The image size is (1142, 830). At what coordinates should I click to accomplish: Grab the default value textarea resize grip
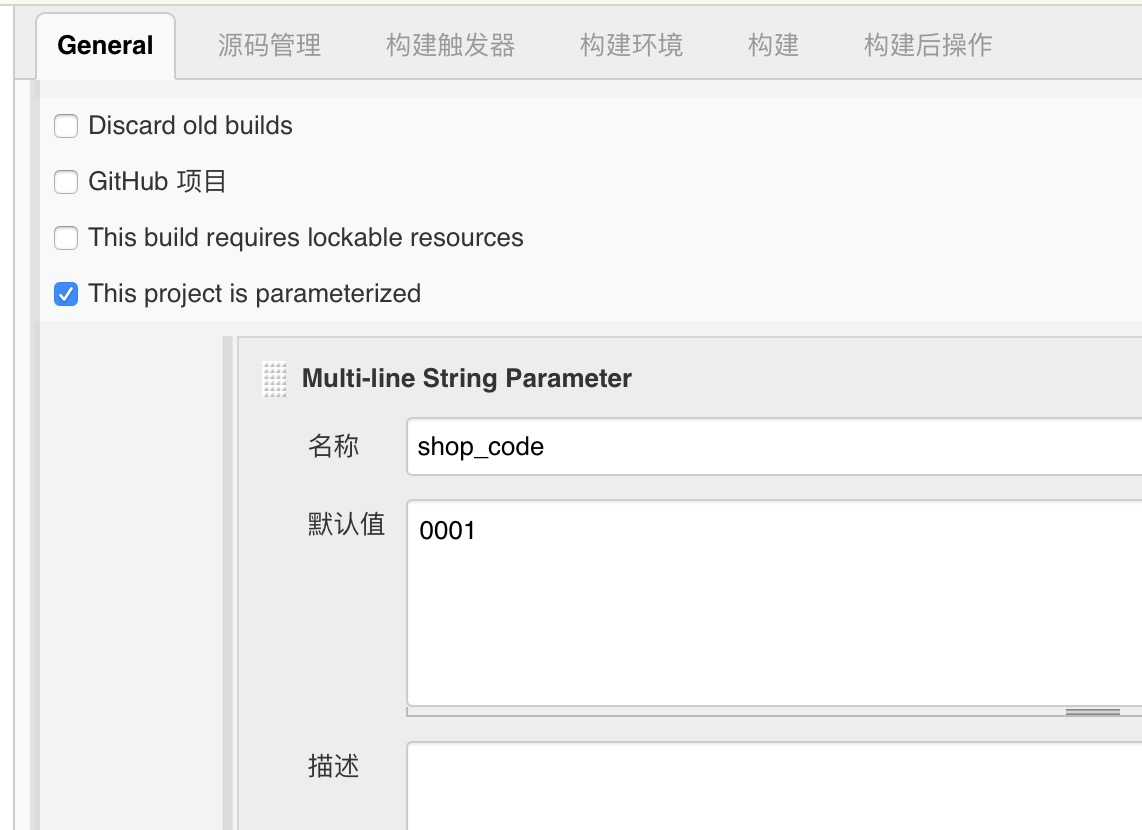[x=1092, y=712]
